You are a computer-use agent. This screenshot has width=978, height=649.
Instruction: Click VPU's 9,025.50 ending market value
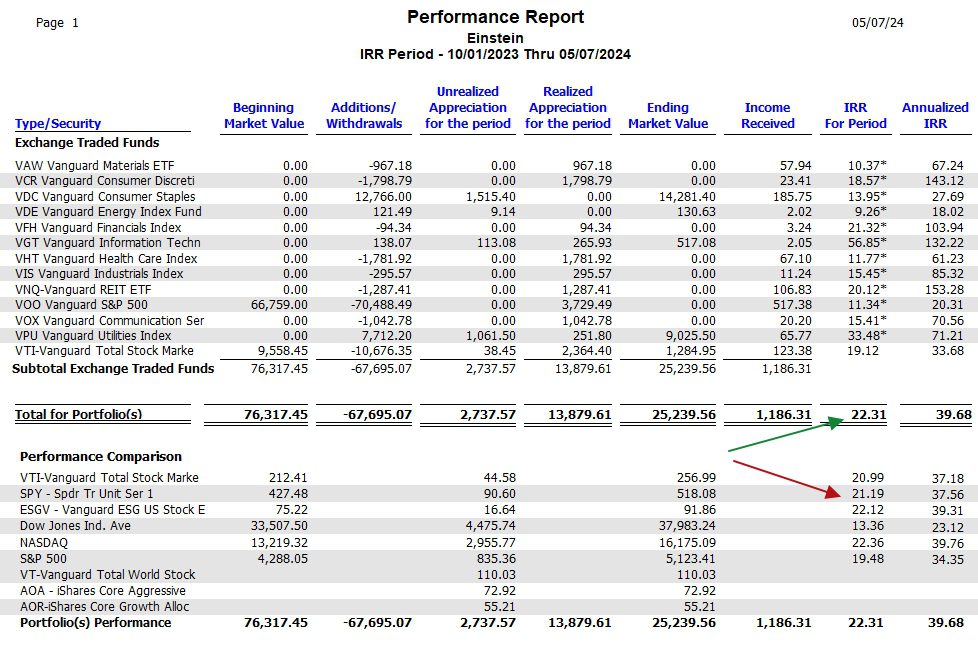pos(692,335)
